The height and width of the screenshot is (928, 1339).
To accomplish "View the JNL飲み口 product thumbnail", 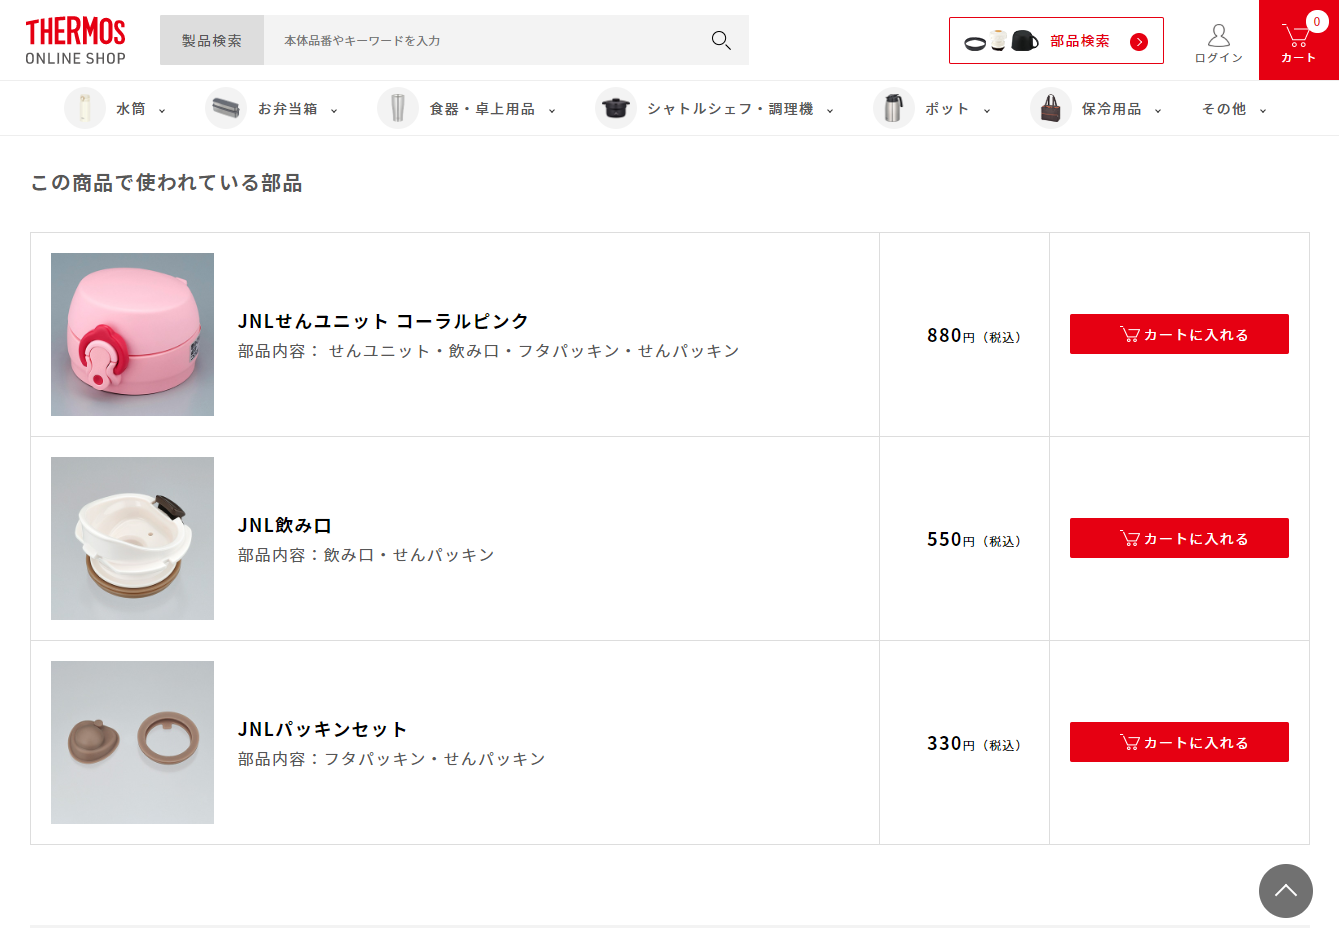I will point(132,538).
